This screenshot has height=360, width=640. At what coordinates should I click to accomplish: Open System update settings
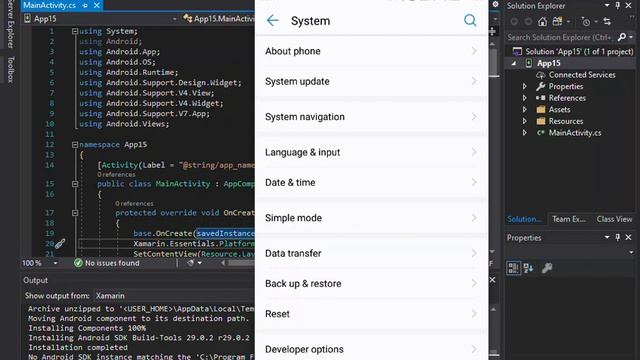click(371, 82)
